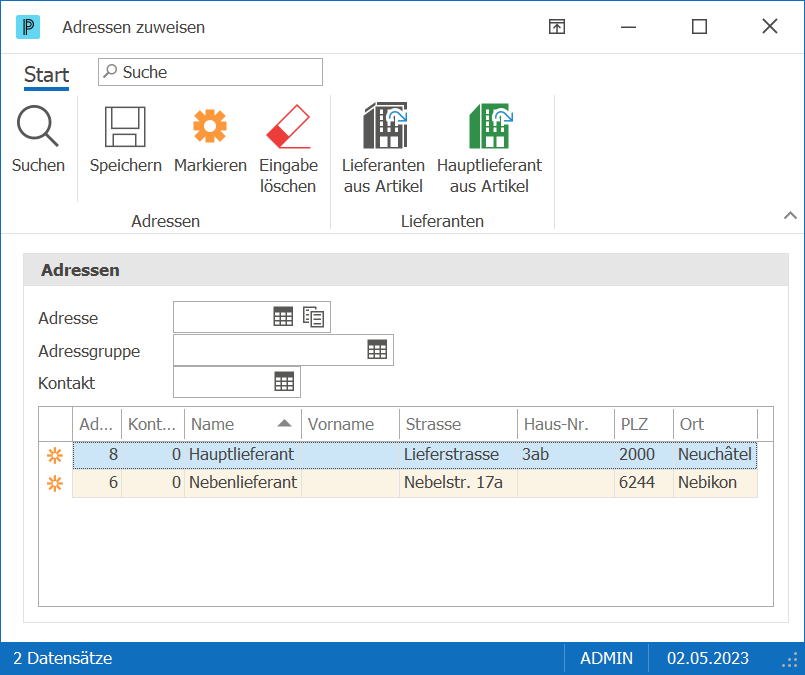Select the Nebenlieferant name cell
This screenshot has width=805, height=675.
tap(243, 483)
